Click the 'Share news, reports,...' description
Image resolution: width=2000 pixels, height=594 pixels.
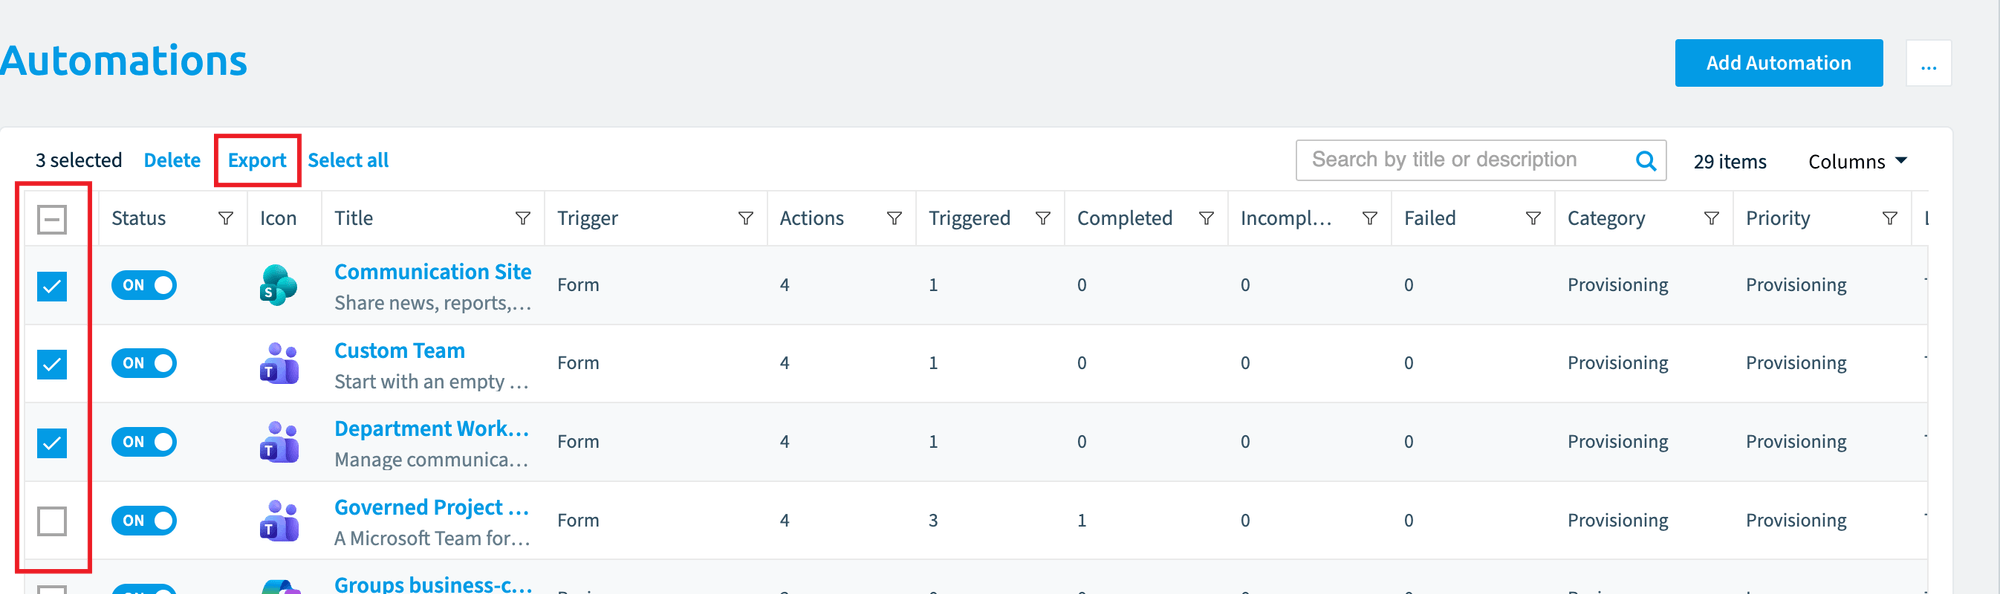[x=433, y=303]
